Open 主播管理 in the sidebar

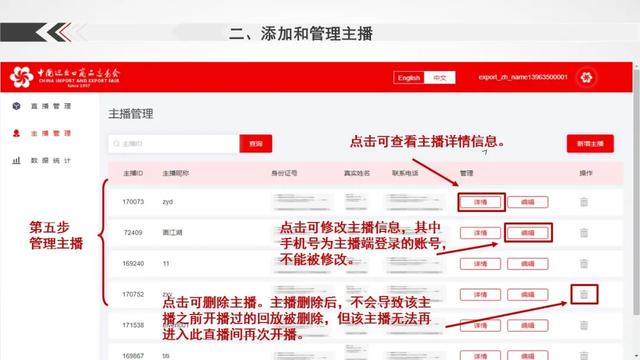(x=51, y=133)
